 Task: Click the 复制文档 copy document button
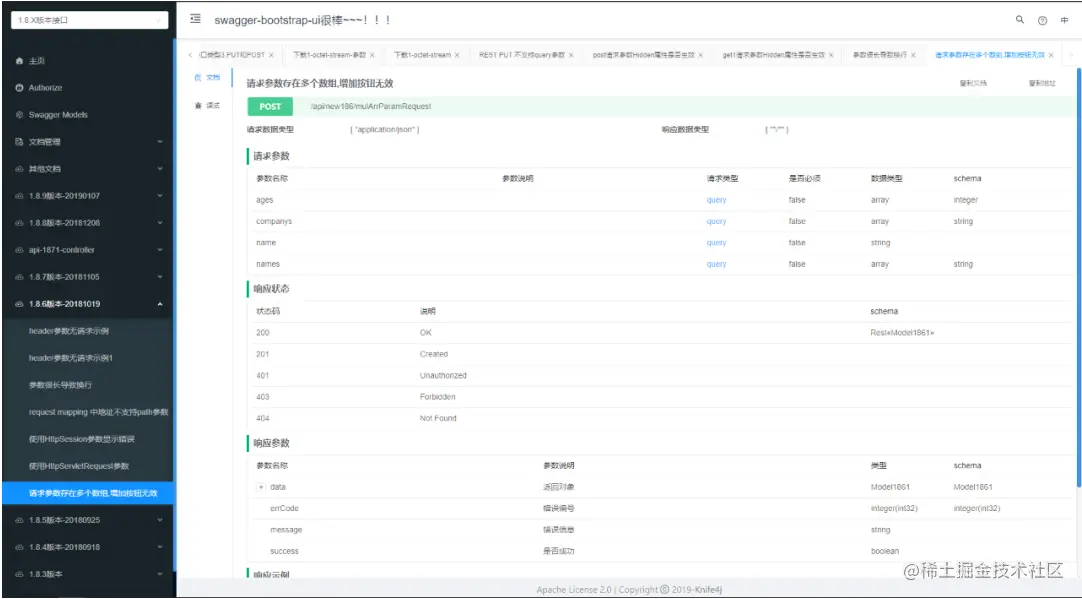tap(972, 84)
